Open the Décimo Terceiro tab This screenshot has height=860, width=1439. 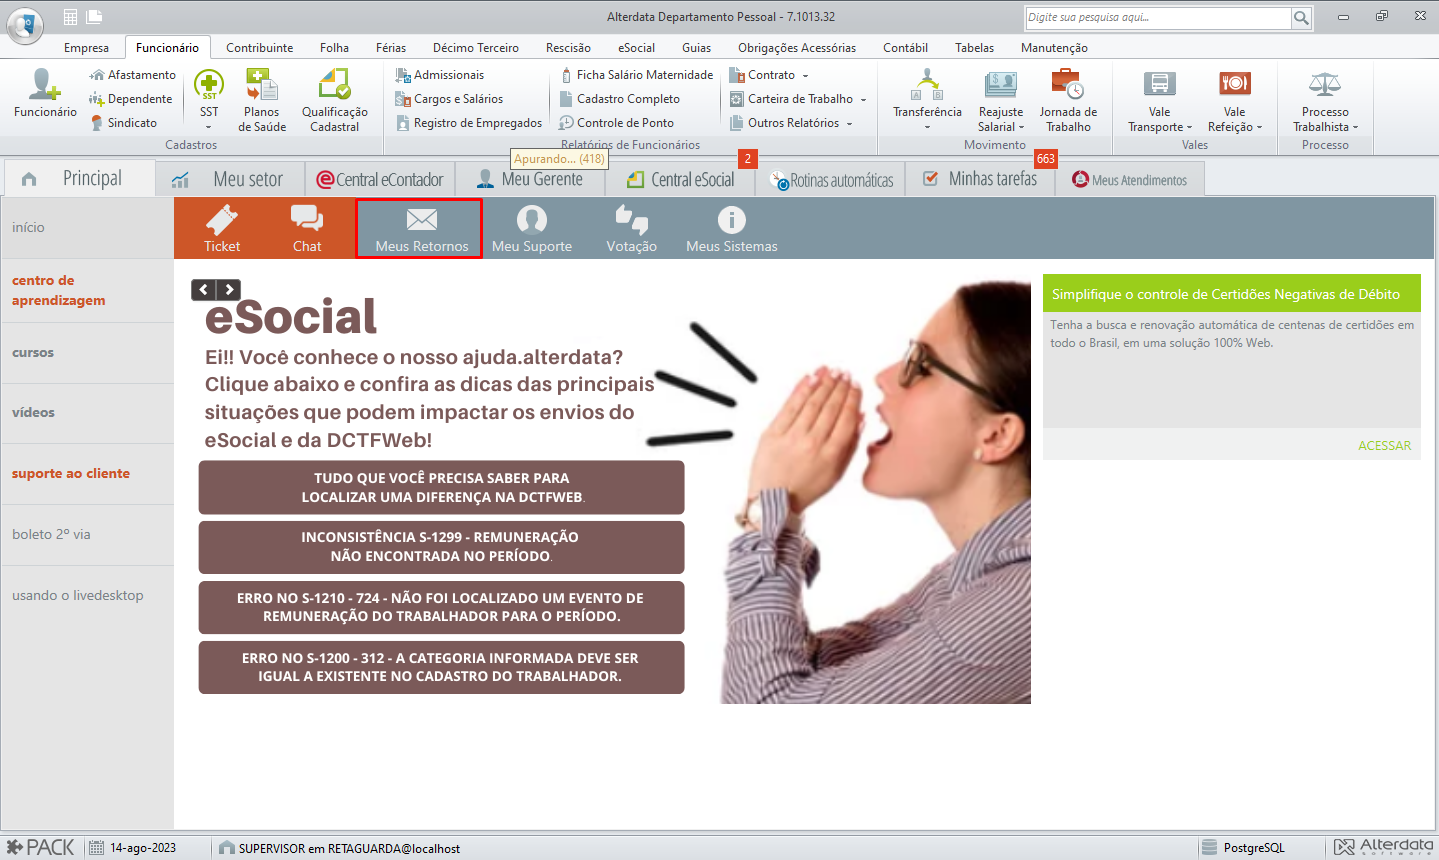476,48
